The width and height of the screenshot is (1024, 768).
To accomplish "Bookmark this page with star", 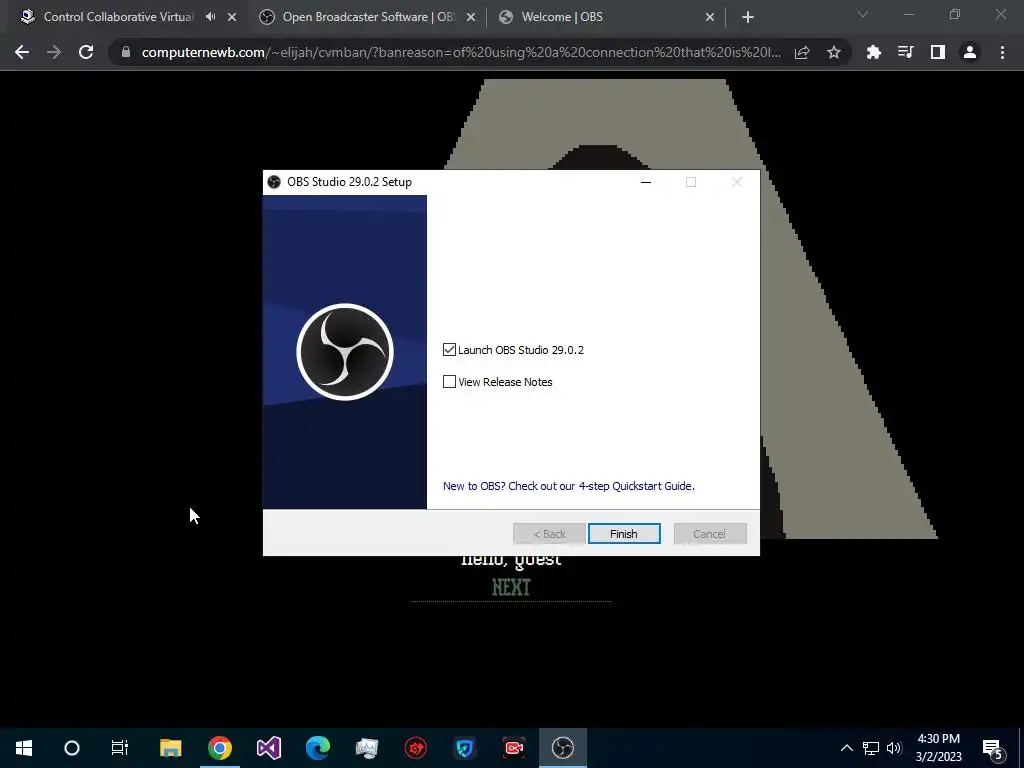I will click(x=834, y=52).
